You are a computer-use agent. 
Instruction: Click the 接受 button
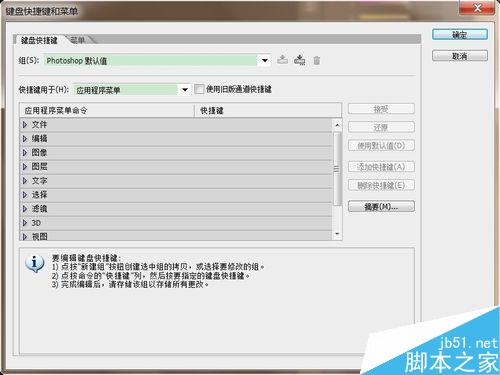tap(381, 109)
